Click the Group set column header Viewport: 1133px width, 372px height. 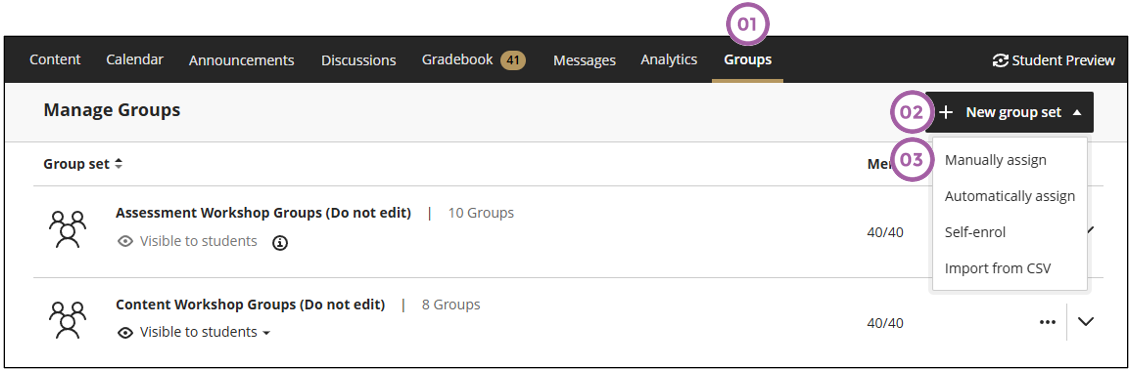pyautogui.click(x=77, y=164)
